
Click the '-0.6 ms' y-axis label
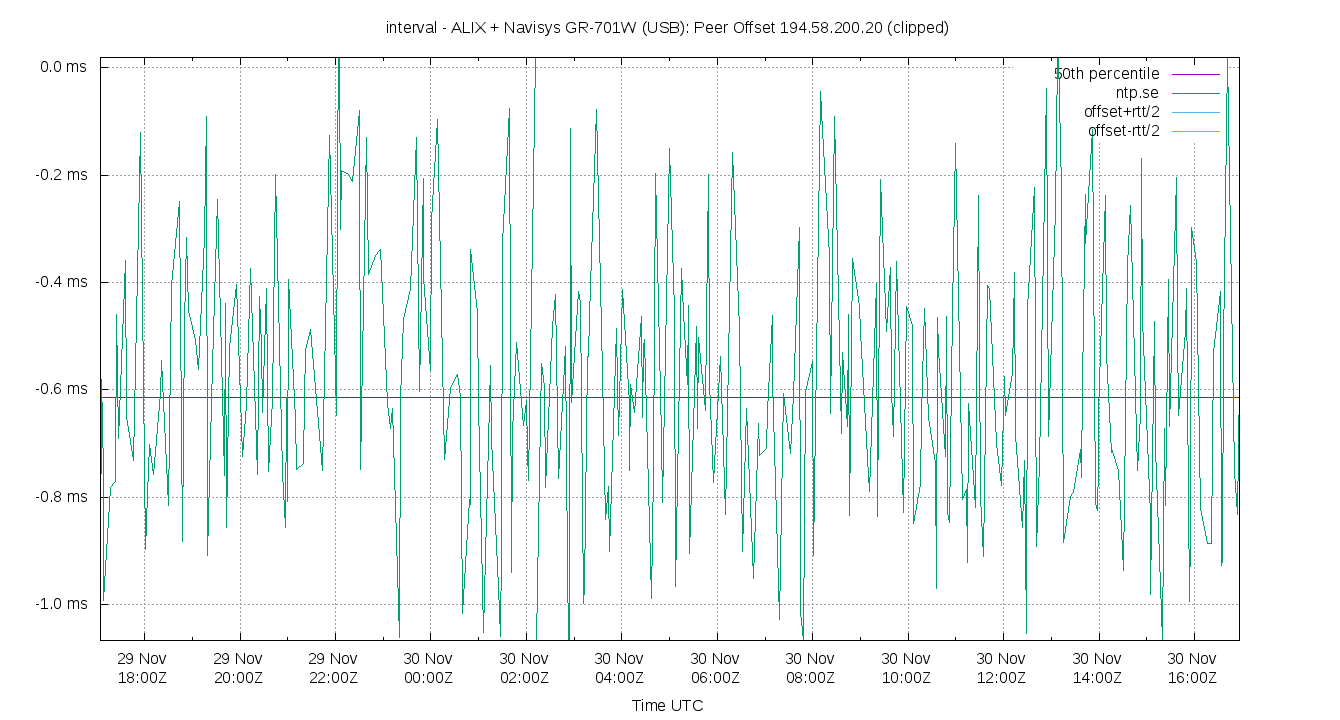tap(62, 389)
